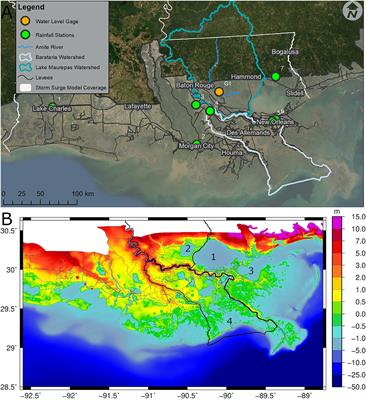Click the dark blue bottom color bar segment
366x400 pixels.
[x=337, y=381]
